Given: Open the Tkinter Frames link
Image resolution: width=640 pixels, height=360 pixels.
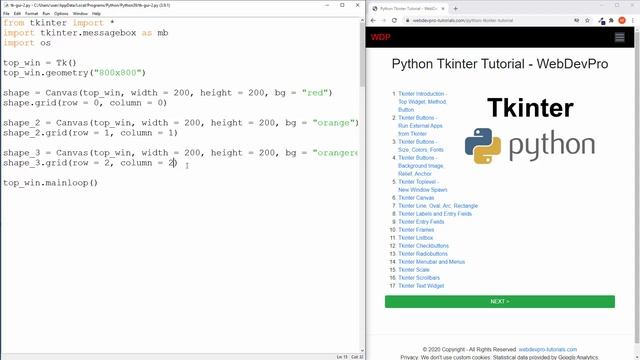Looking at the screenshot, I should pyautogui.click(x=416, y=230).
